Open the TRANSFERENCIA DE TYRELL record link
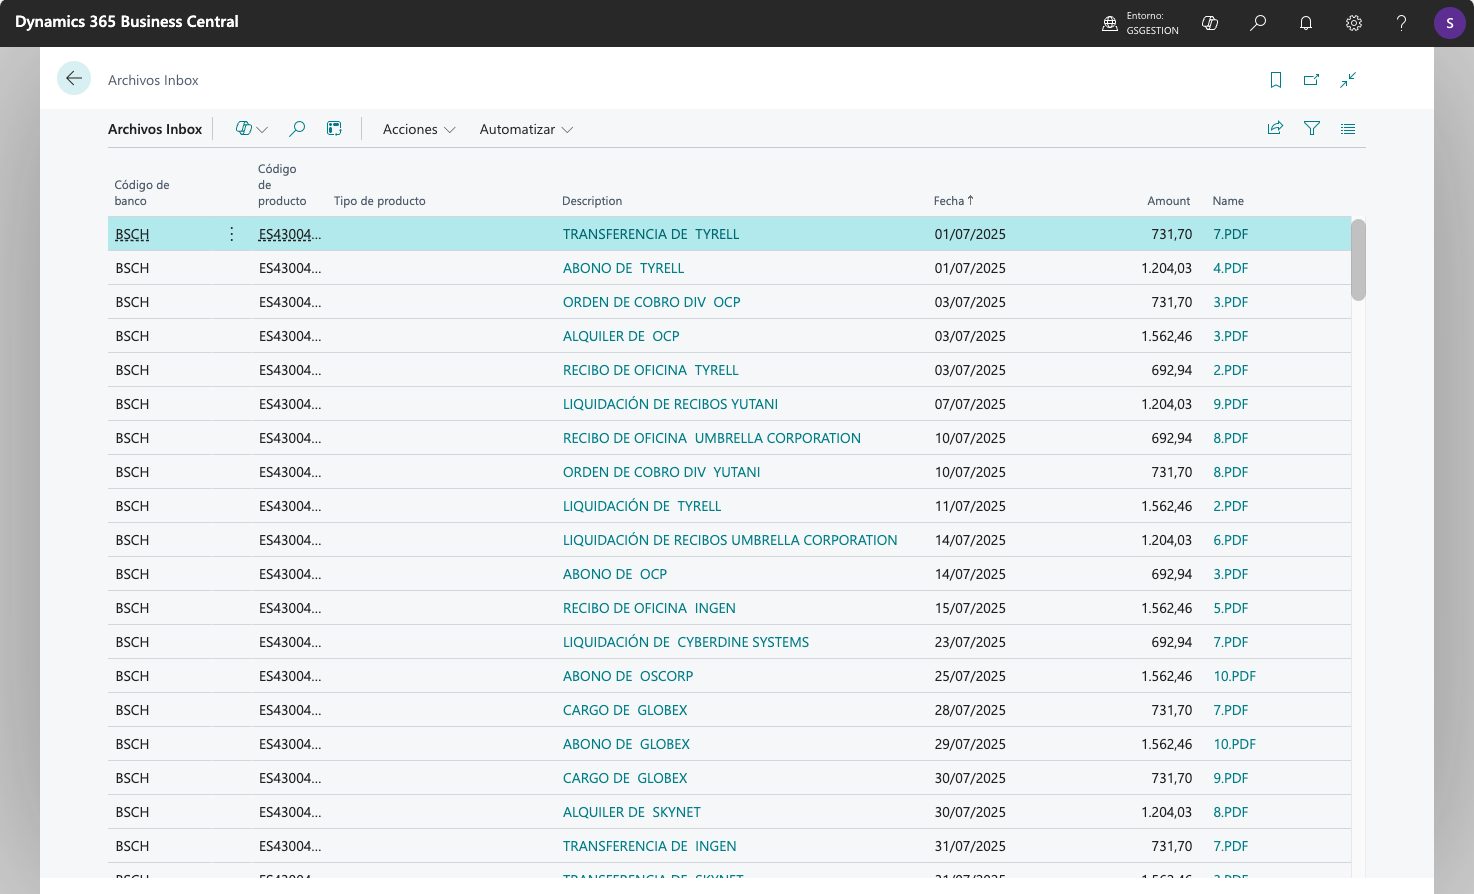This screenshot has width=1474, height=894. pyautogui.click(x=650, y=233)
